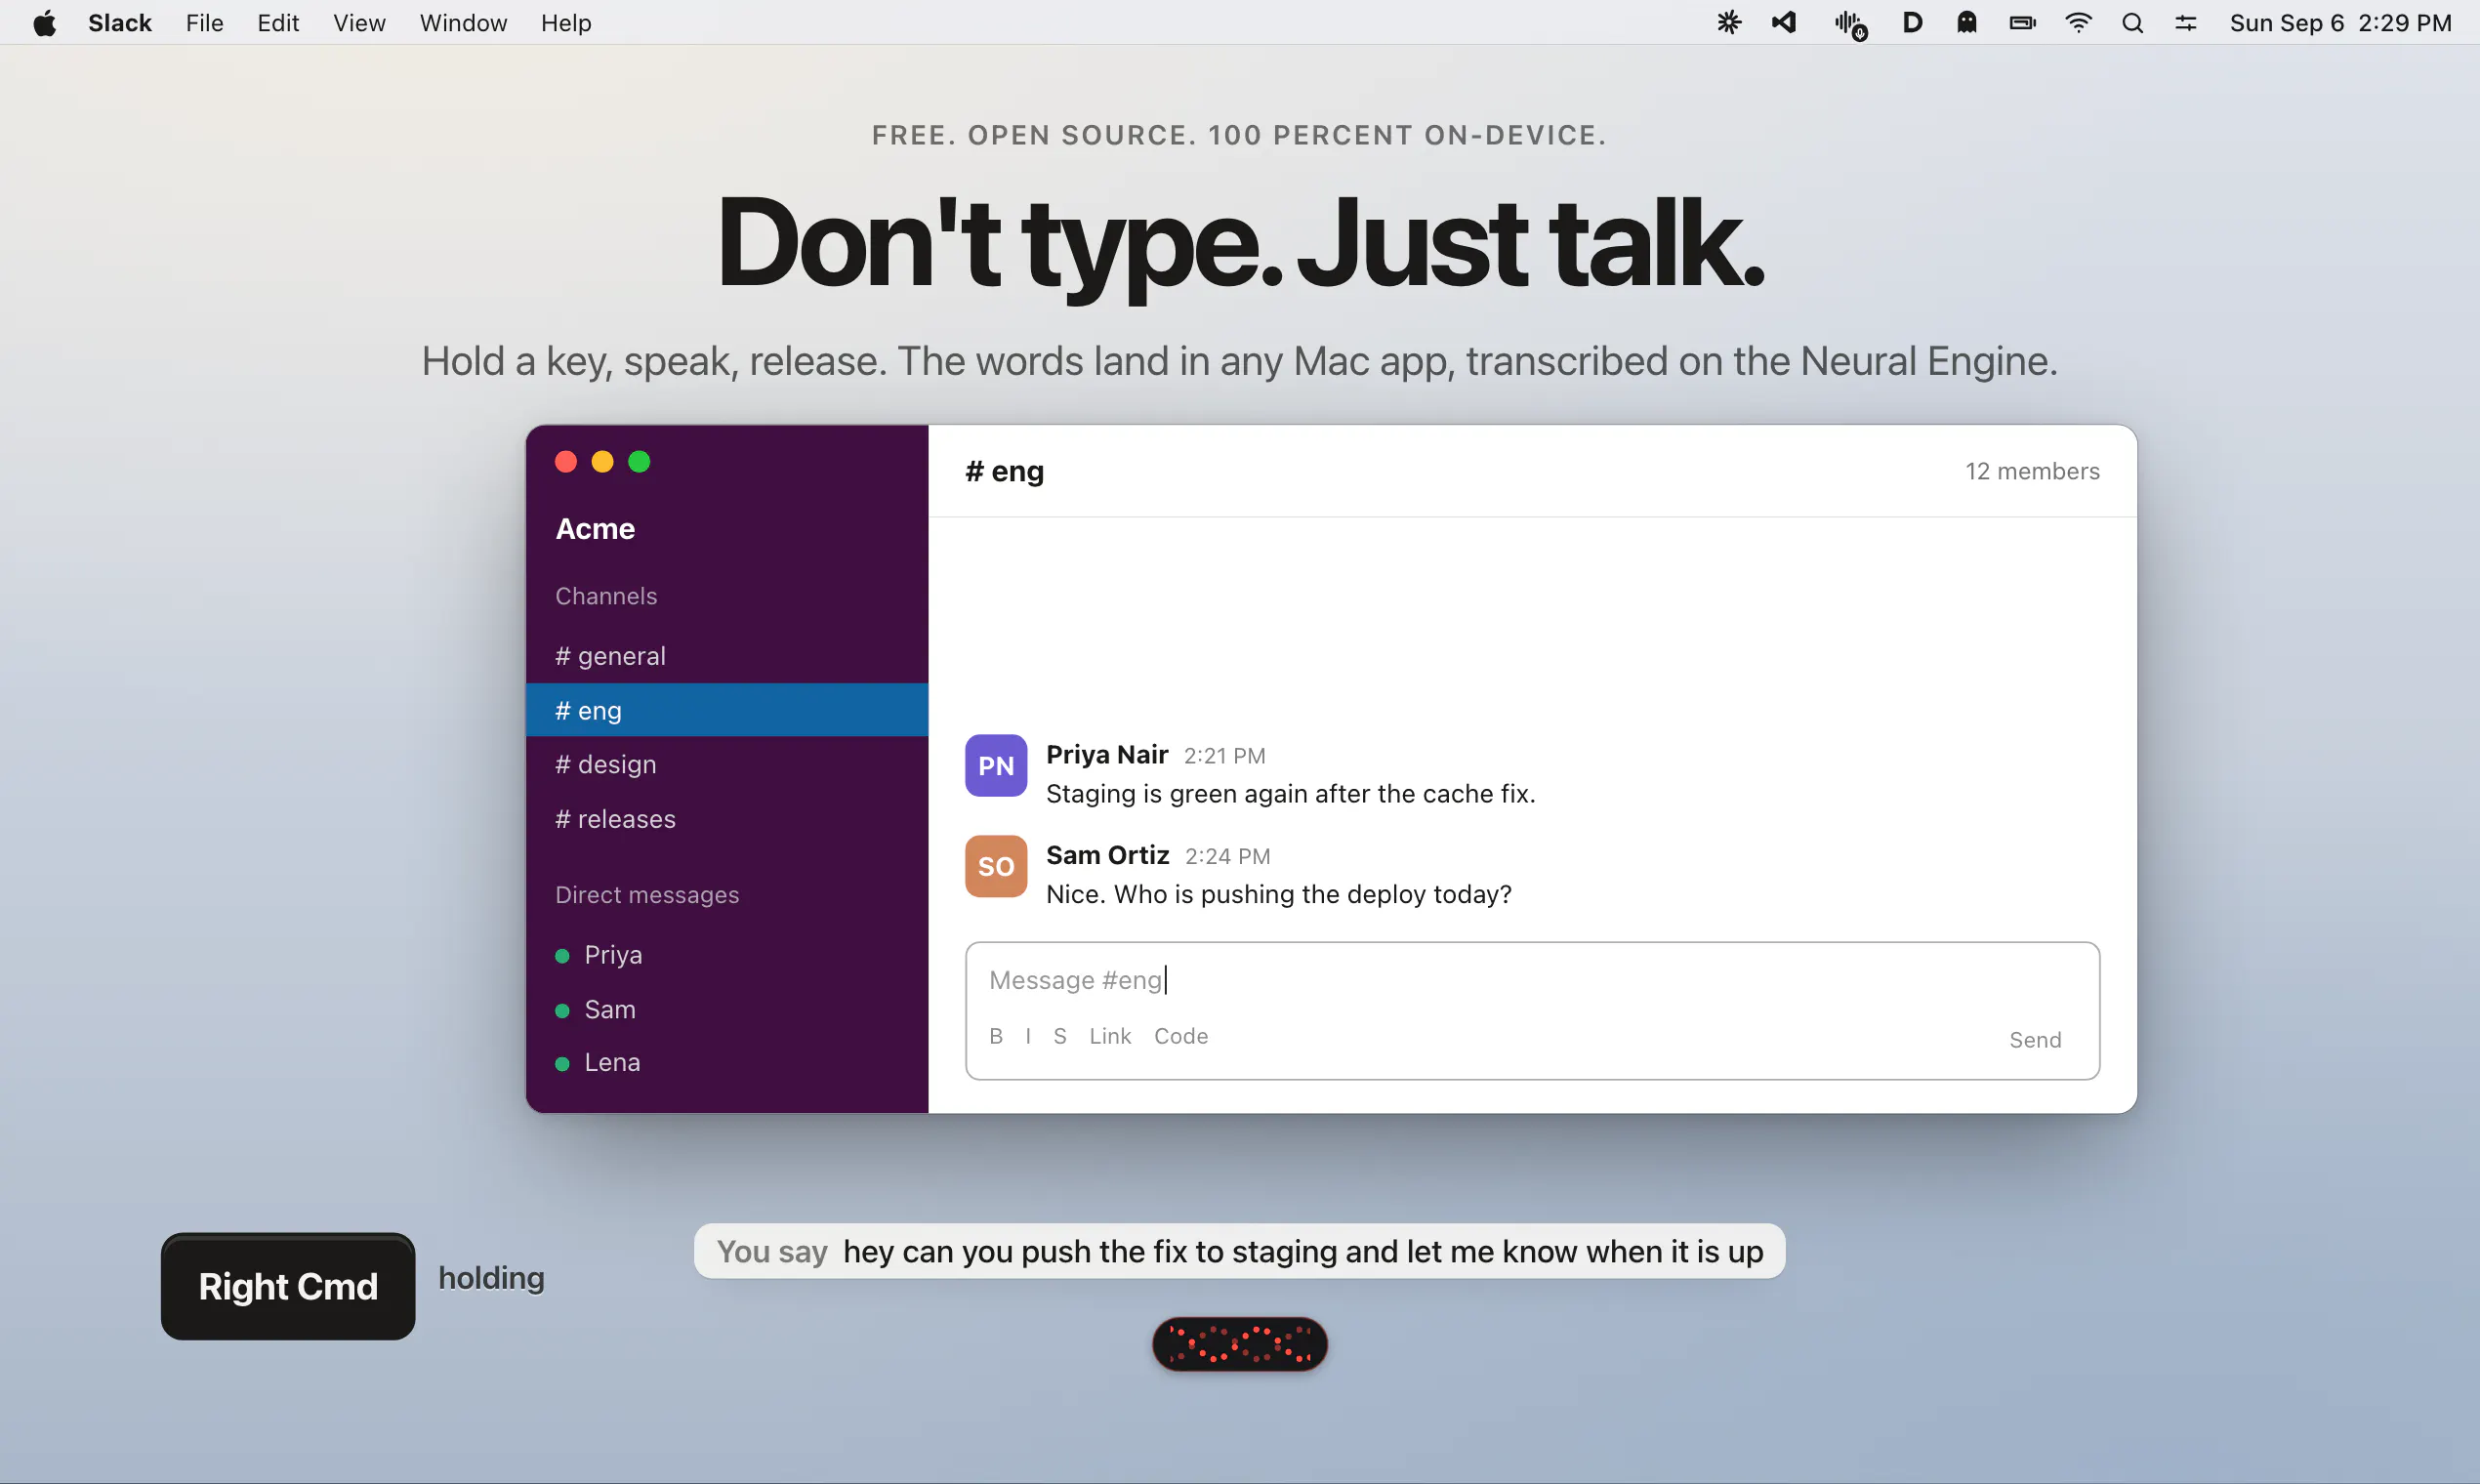Click the Direct messages section header
This screenshot has height=1484, width=2480.
[647, 895]
